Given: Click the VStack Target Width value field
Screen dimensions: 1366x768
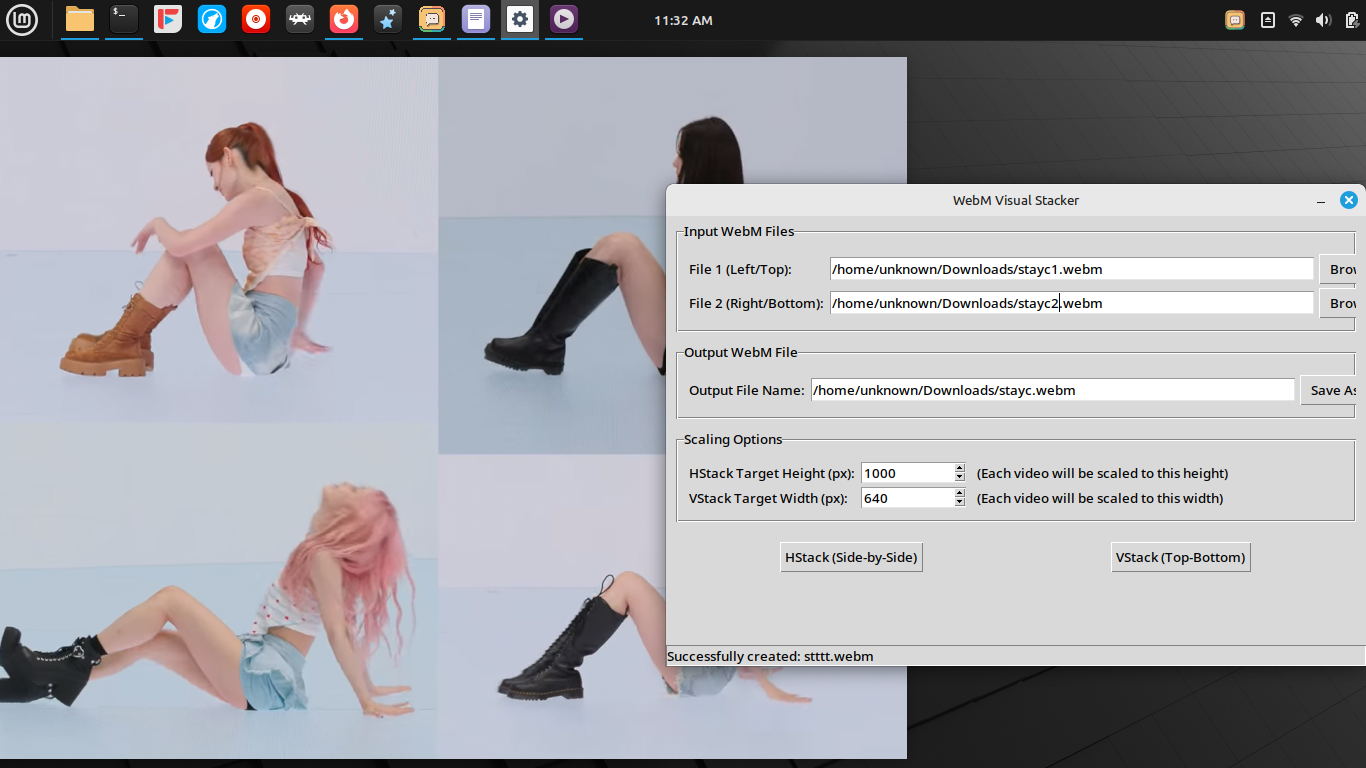Looking at the screenshot, I should tap(907, 498).
